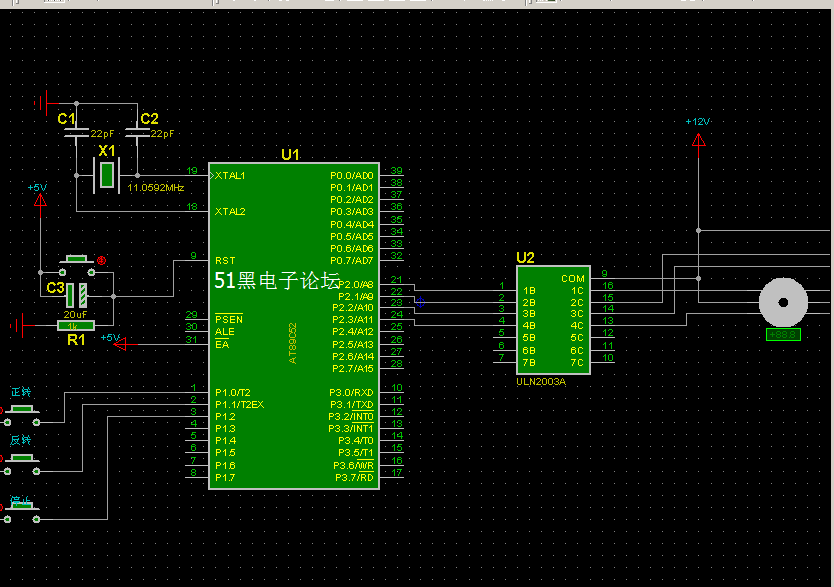Click the P2.0/A8 pin label
834x587 pixels.
356,284
